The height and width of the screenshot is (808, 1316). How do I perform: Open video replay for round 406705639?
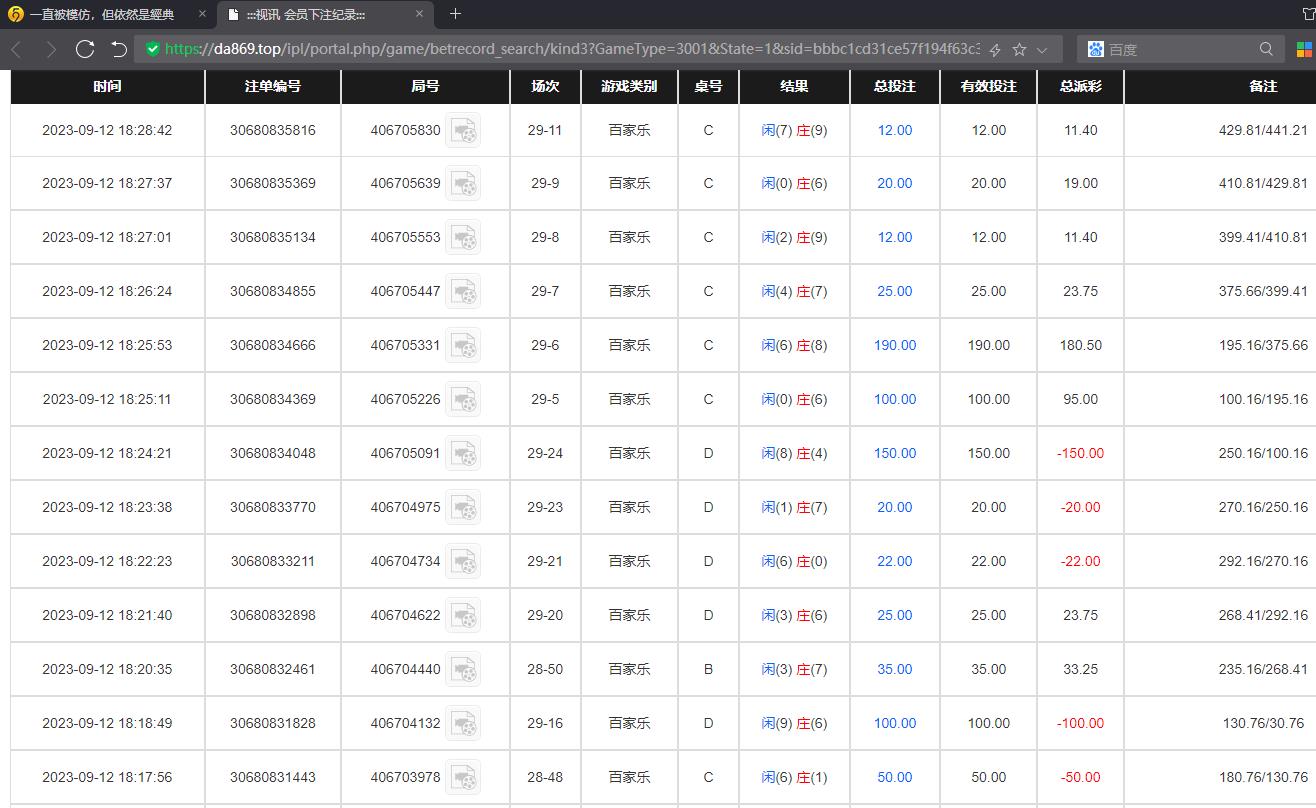pos(463,184)
